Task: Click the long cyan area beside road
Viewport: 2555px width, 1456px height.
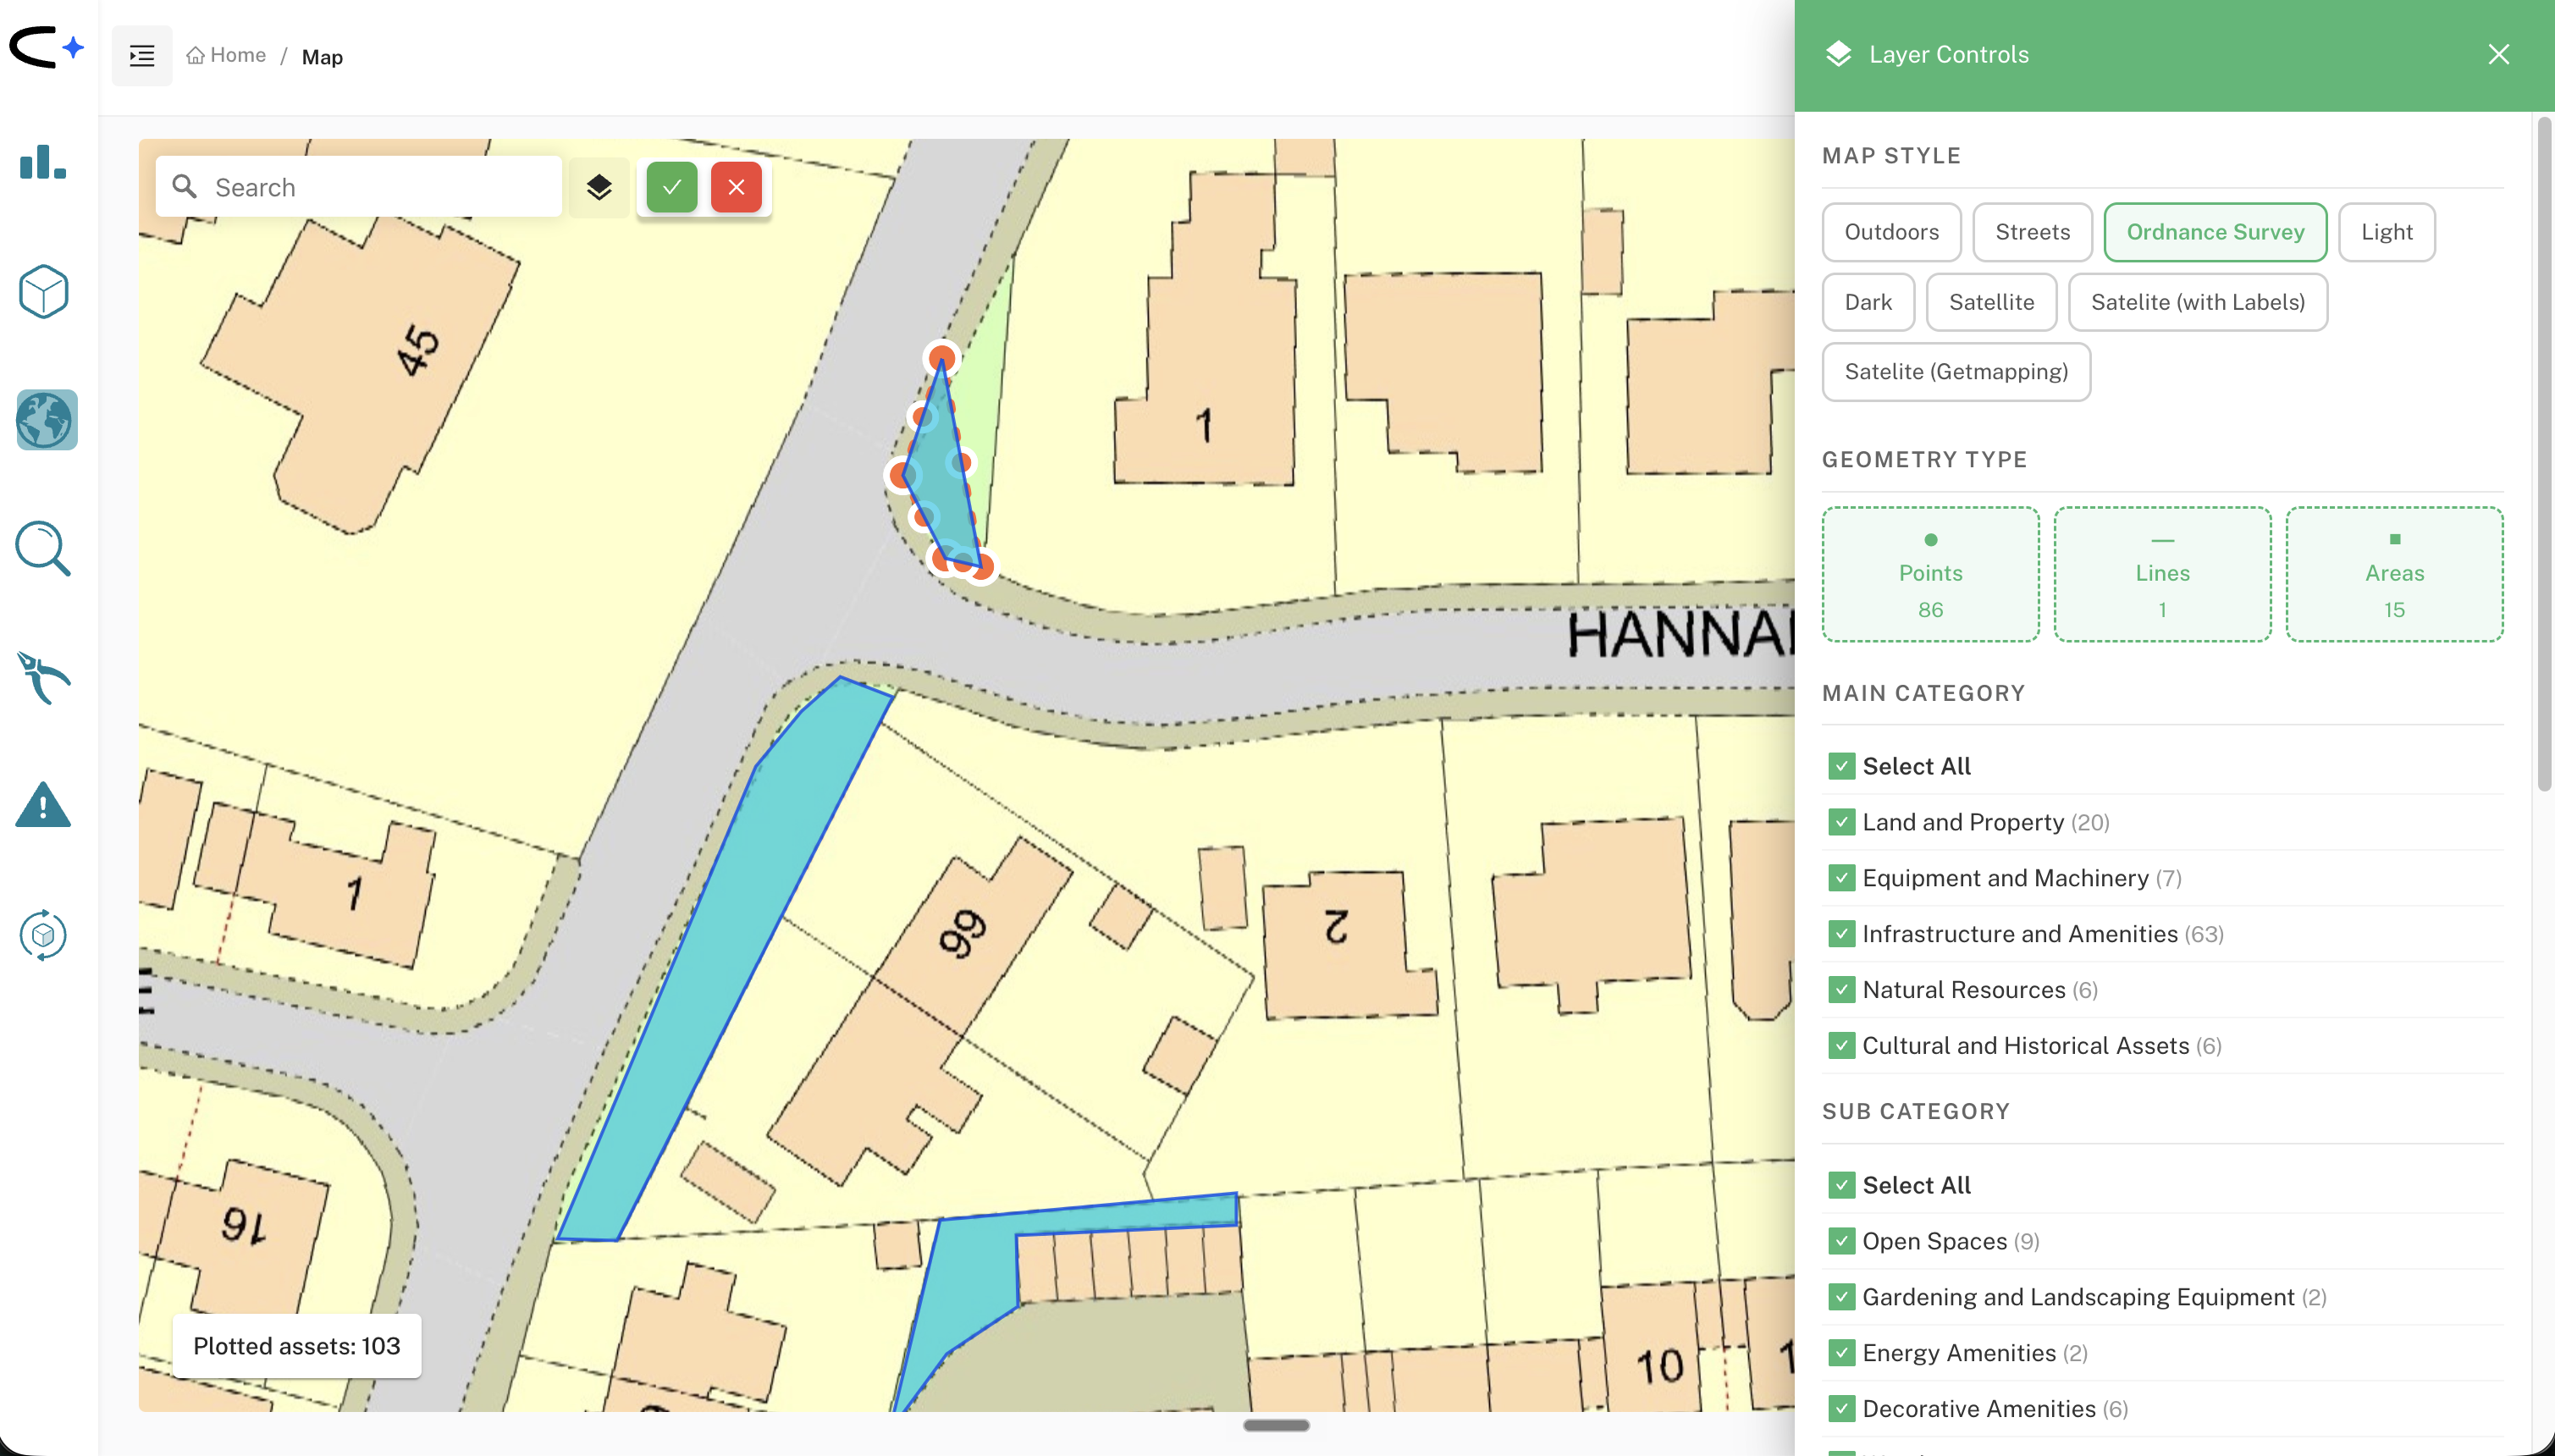Action: [723, 960]
